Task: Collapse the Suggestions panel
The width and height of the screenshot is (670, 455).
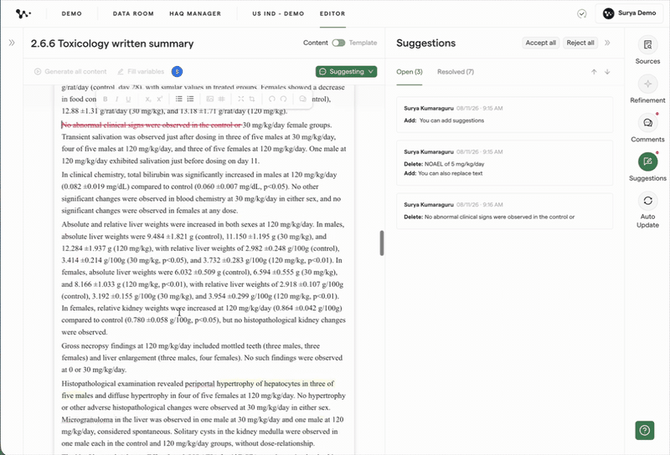Action: point(607,43)
